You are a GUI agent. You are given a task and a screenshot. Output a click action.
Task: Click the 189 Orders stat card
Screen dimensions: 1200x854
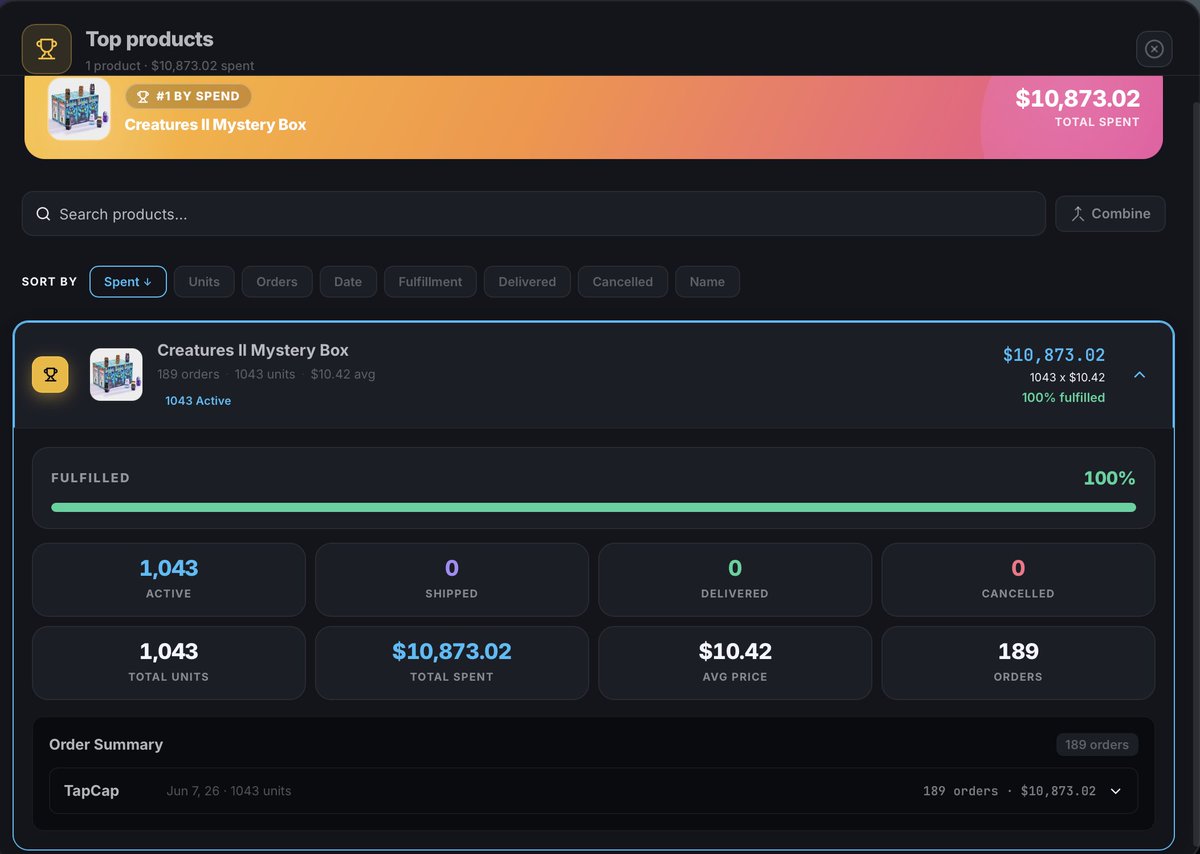coord(1018,663)
